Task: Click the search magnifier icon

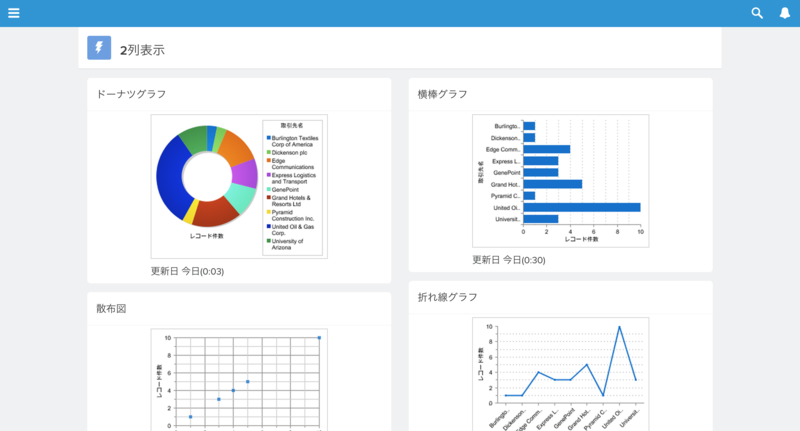Action: [x=757, y=13]
